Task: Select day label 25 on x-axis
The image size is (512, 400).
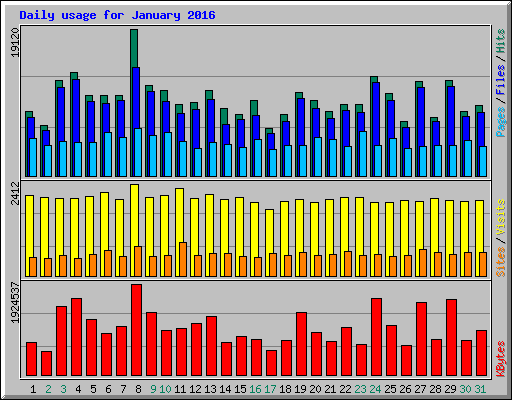Action: (390, 389)
